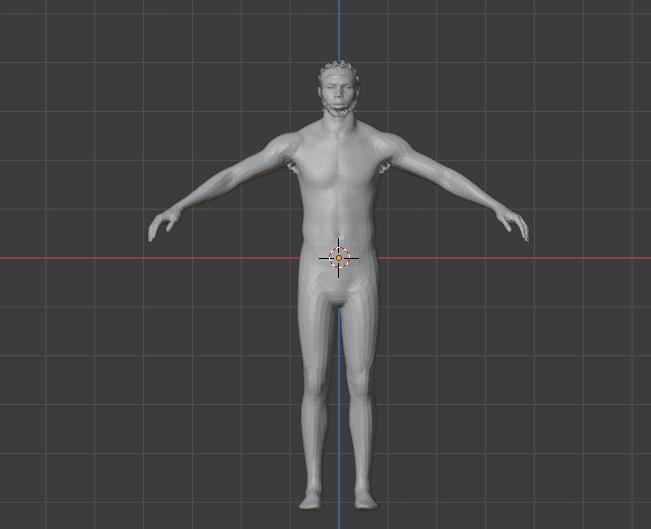Click the 3D cursor crosshair at the pelvis

tap(339, 258)
